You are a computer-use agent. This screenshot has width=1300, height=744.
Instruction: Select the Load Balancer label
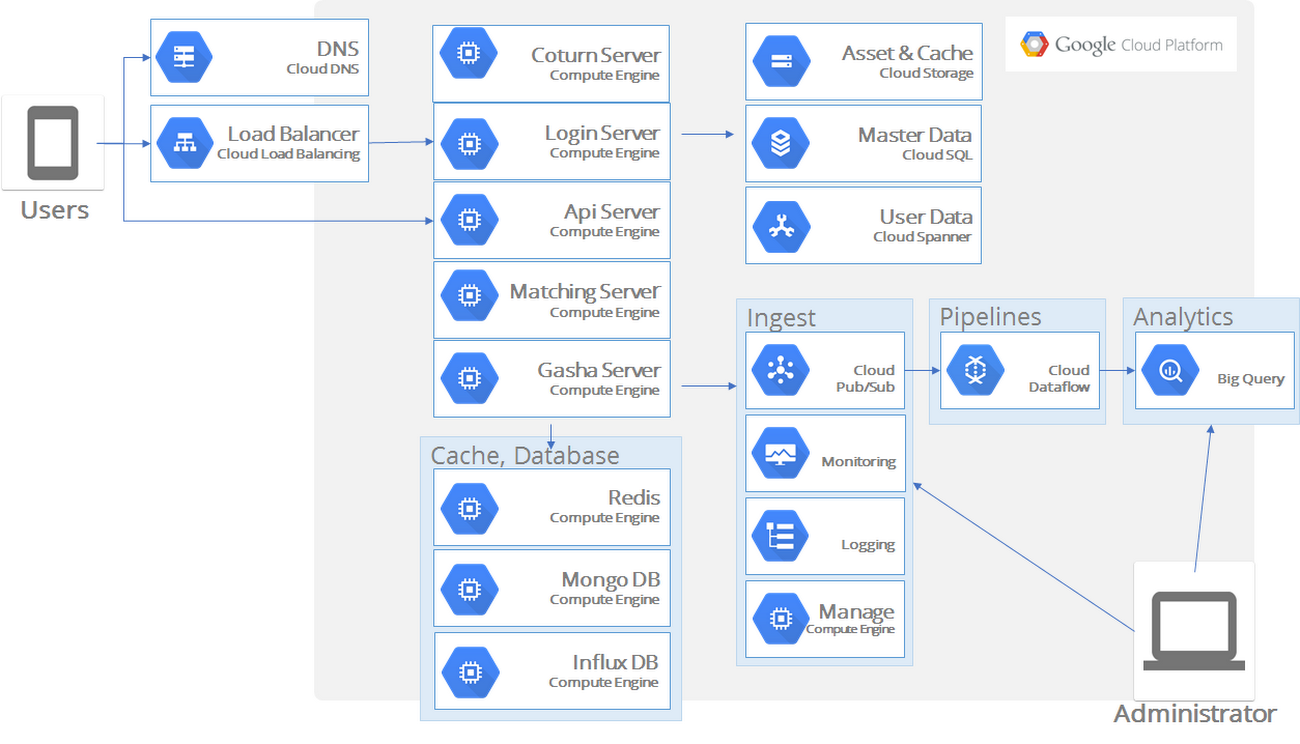coord(293,134)
